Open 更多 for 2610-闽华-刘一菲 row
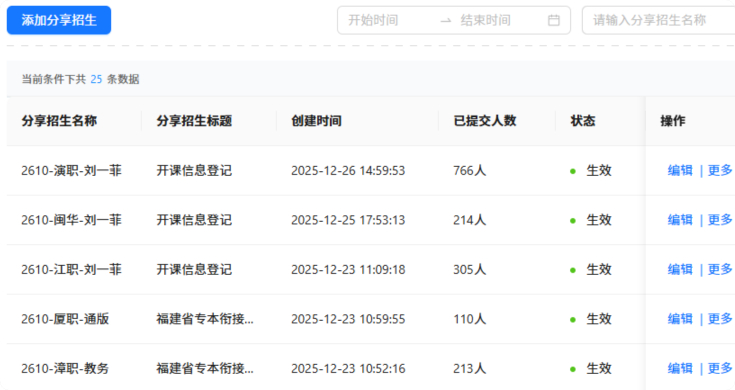The height and width of the screenshot is (390, 735). (x=720, y=220)
